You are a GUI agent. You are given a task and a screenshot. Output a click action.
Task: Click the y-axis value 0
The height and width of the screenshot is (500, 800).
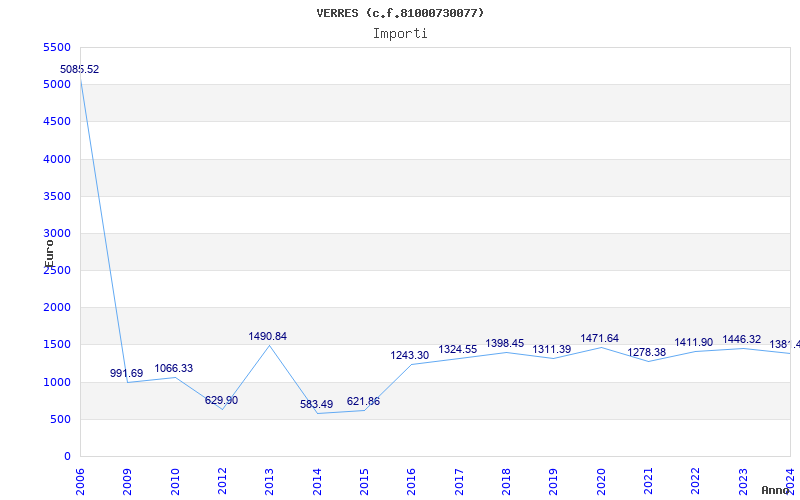[x=67, y=457]
